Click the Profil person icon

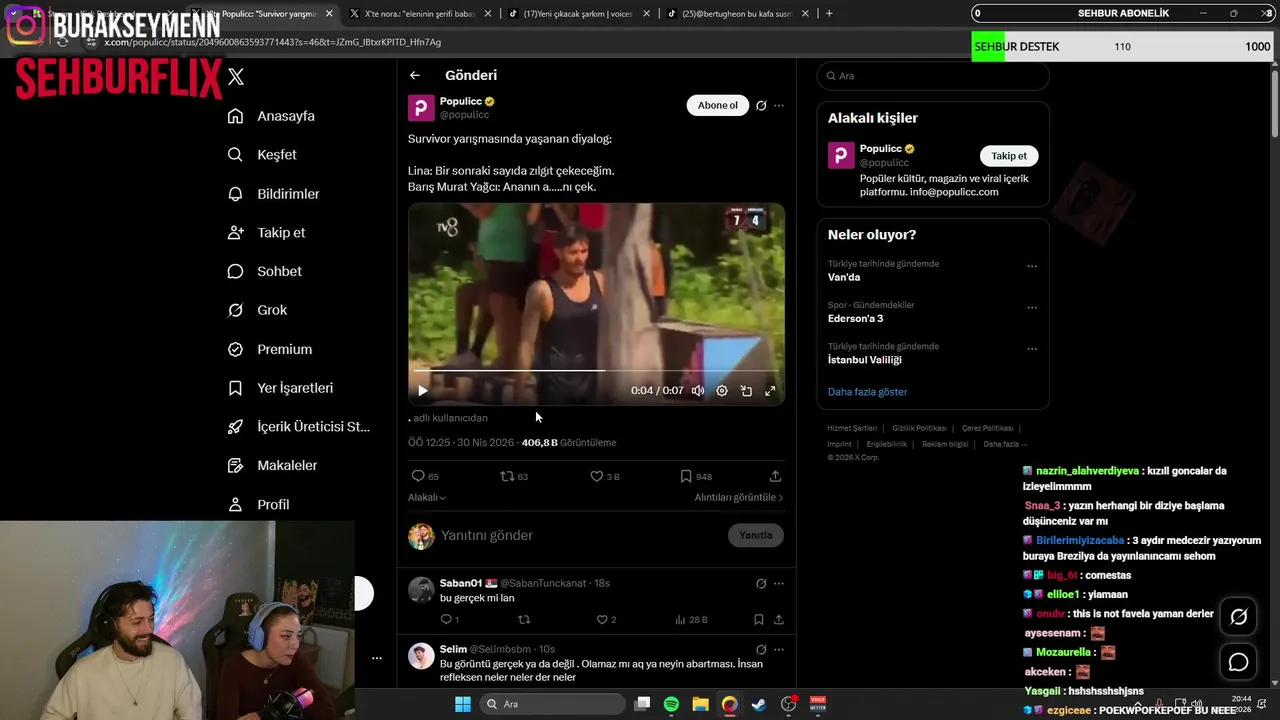click(235, 505)
